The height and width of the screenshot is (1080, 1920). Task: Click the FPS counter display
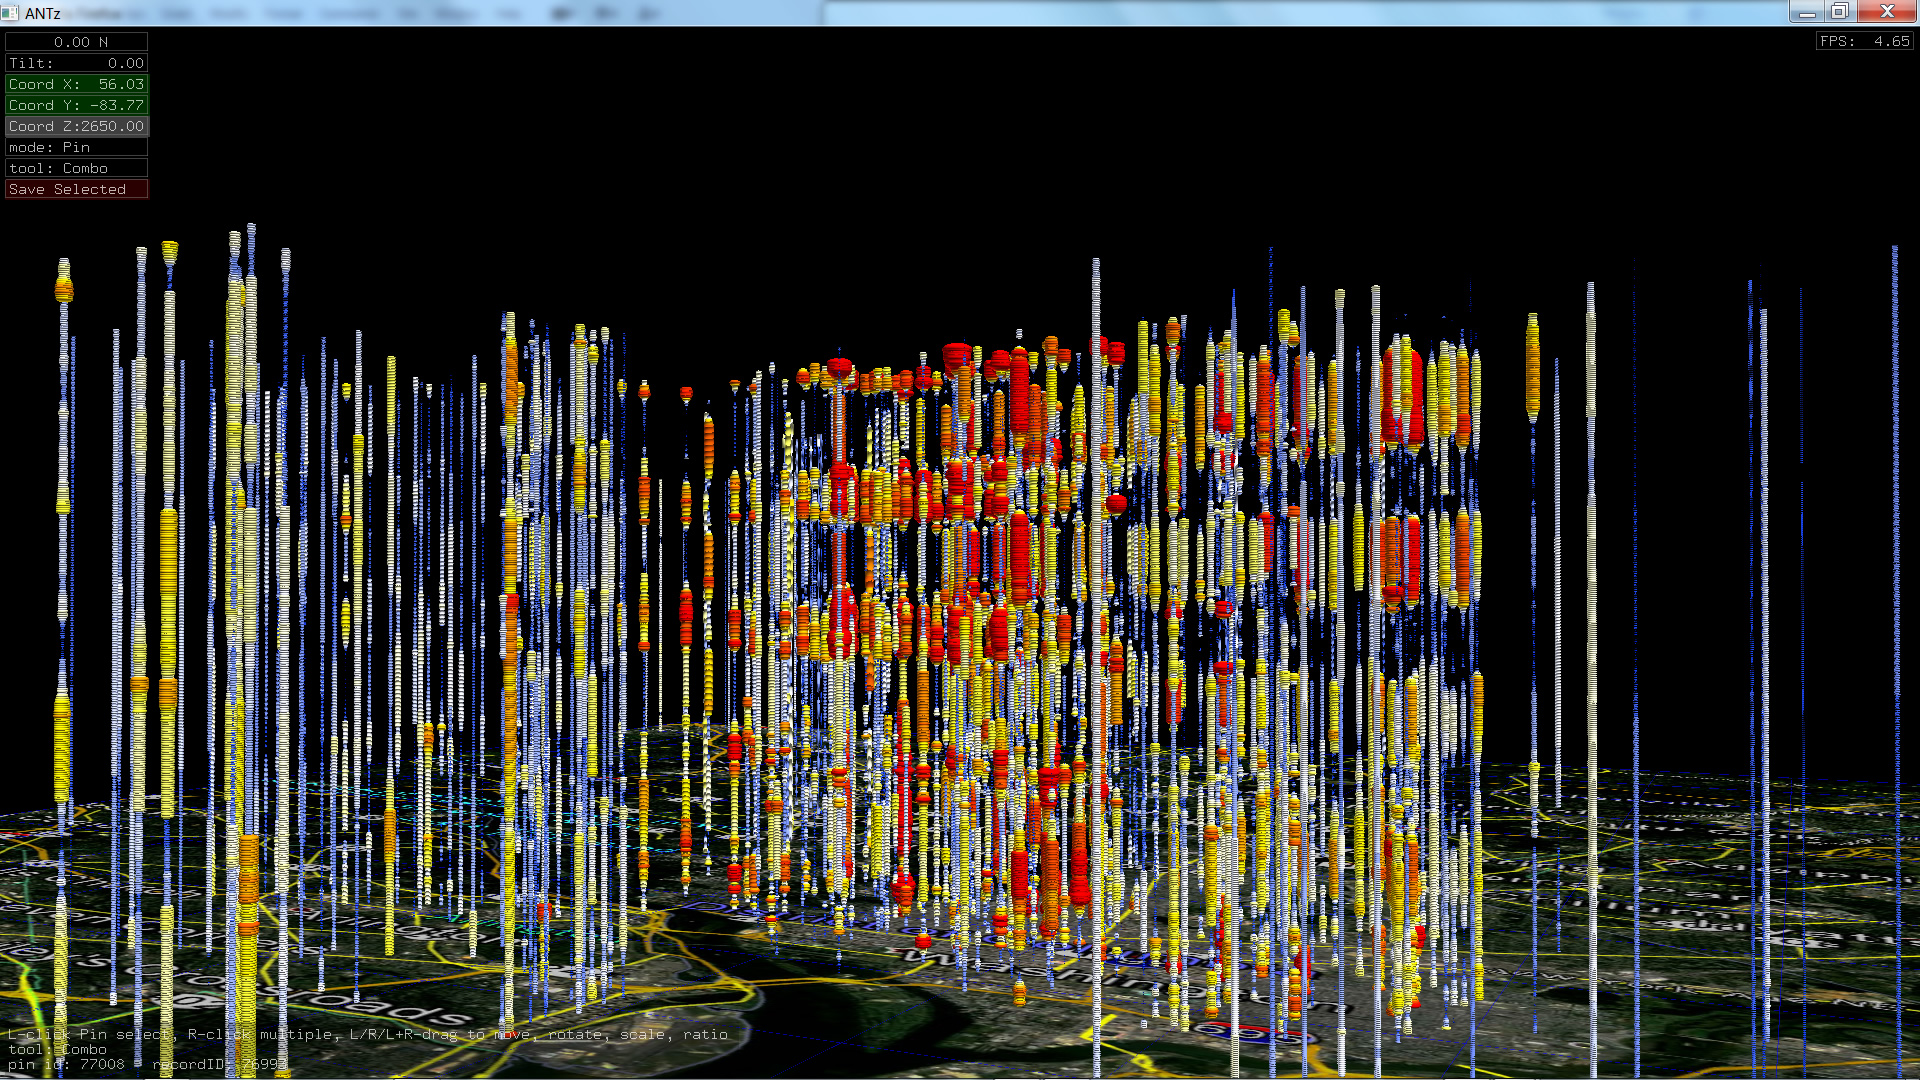pos(1864,41)
